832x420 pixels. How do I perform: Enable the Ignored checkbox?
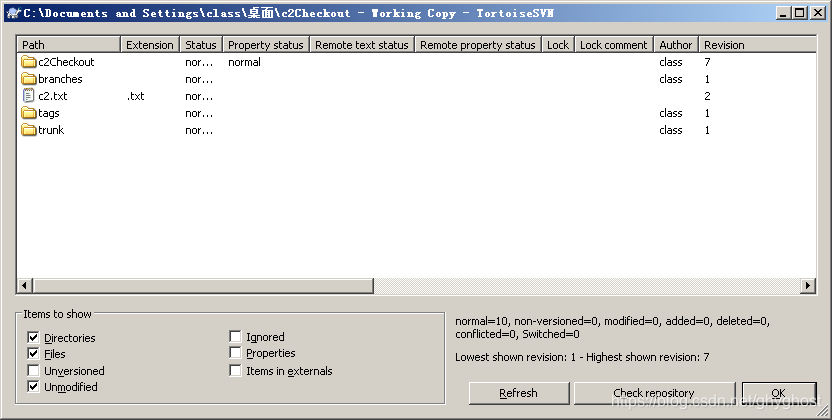tap(236, 337)
